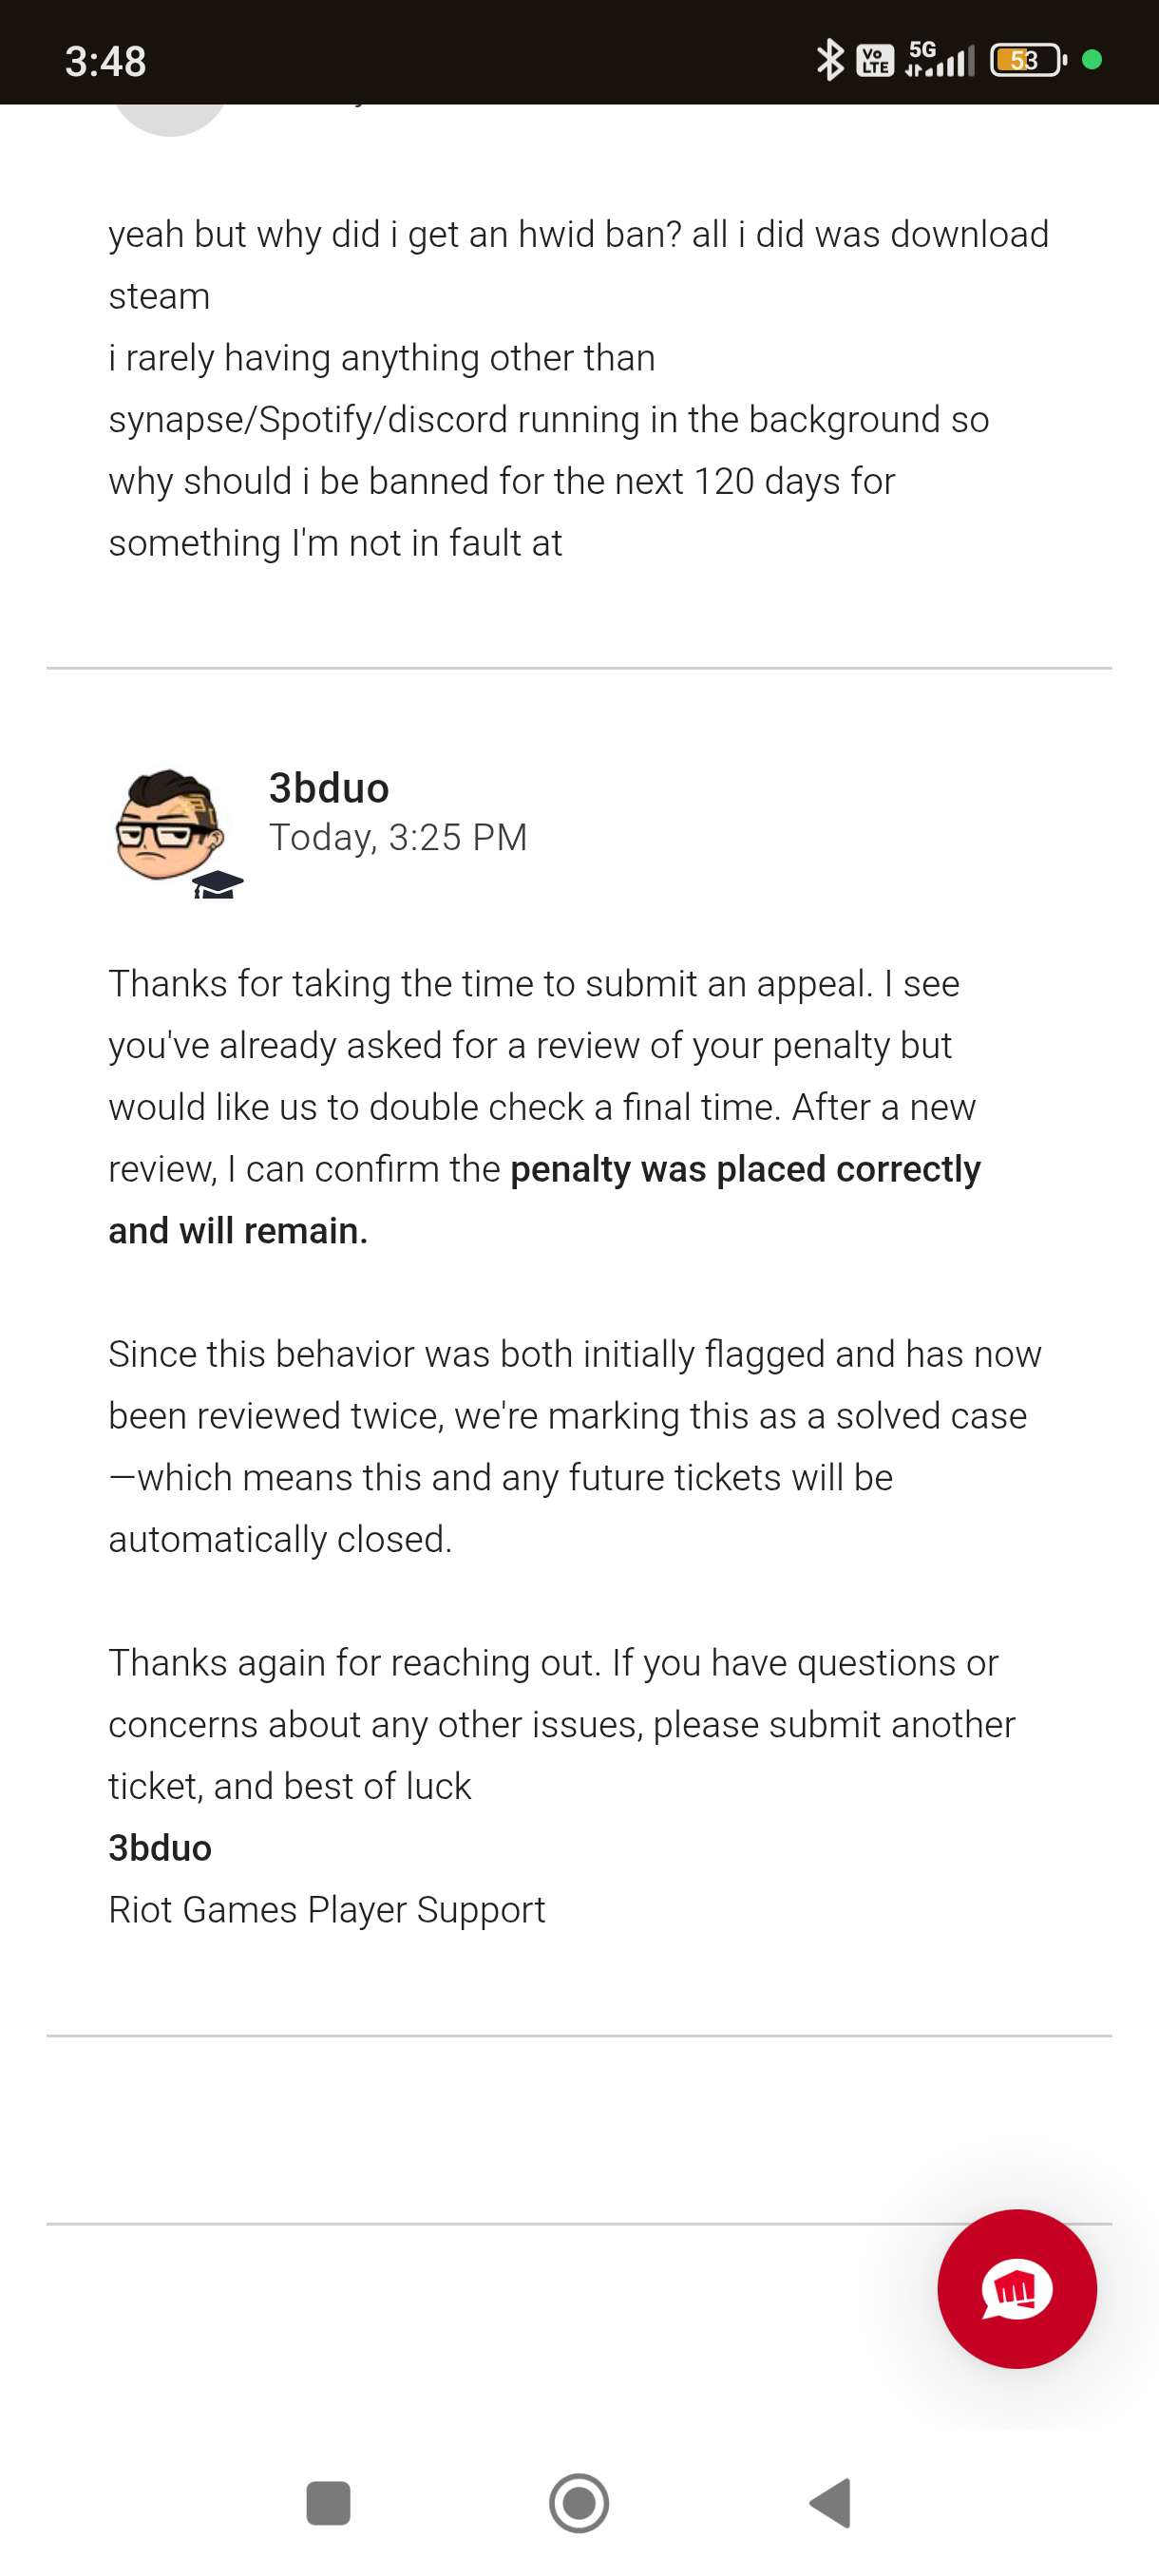Tap the user message about the hwid ban
The width and height of the screenshot is (1159, 2576).
click(x=579, y=388)
